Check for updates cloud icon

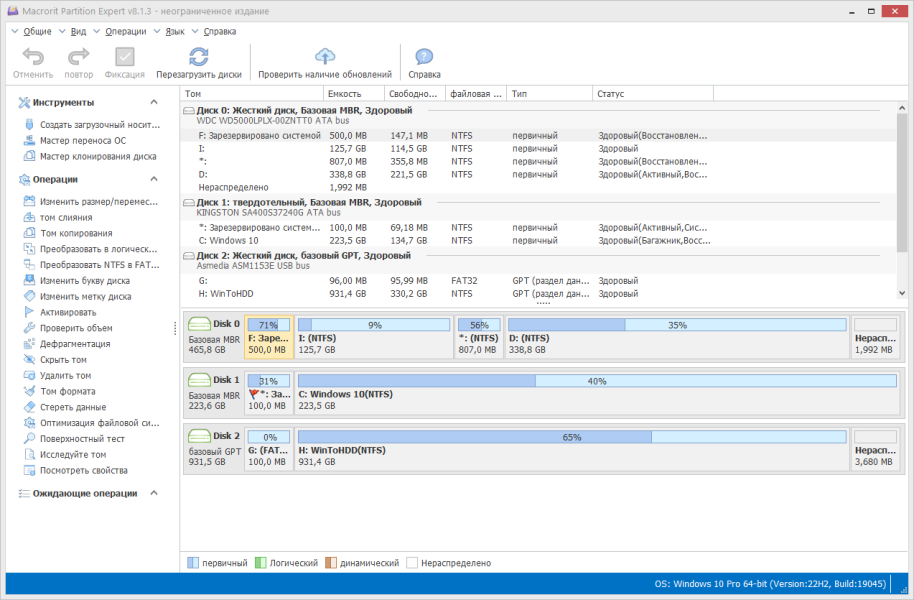click(x=325, y=57)
